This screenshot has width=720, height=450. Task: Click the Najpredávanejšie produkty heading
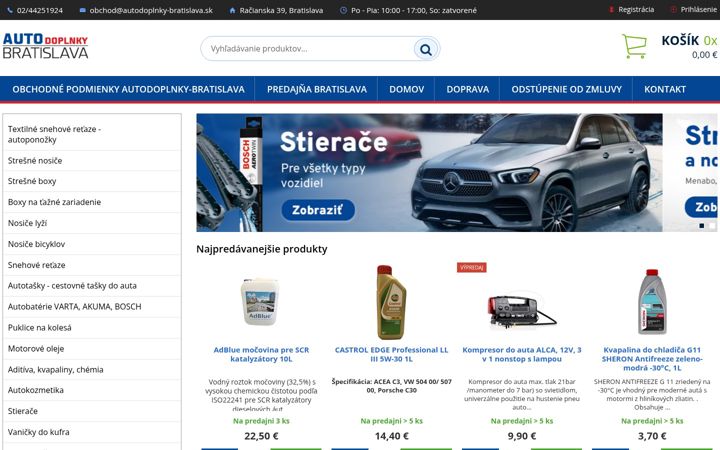(x=262, y=249)
